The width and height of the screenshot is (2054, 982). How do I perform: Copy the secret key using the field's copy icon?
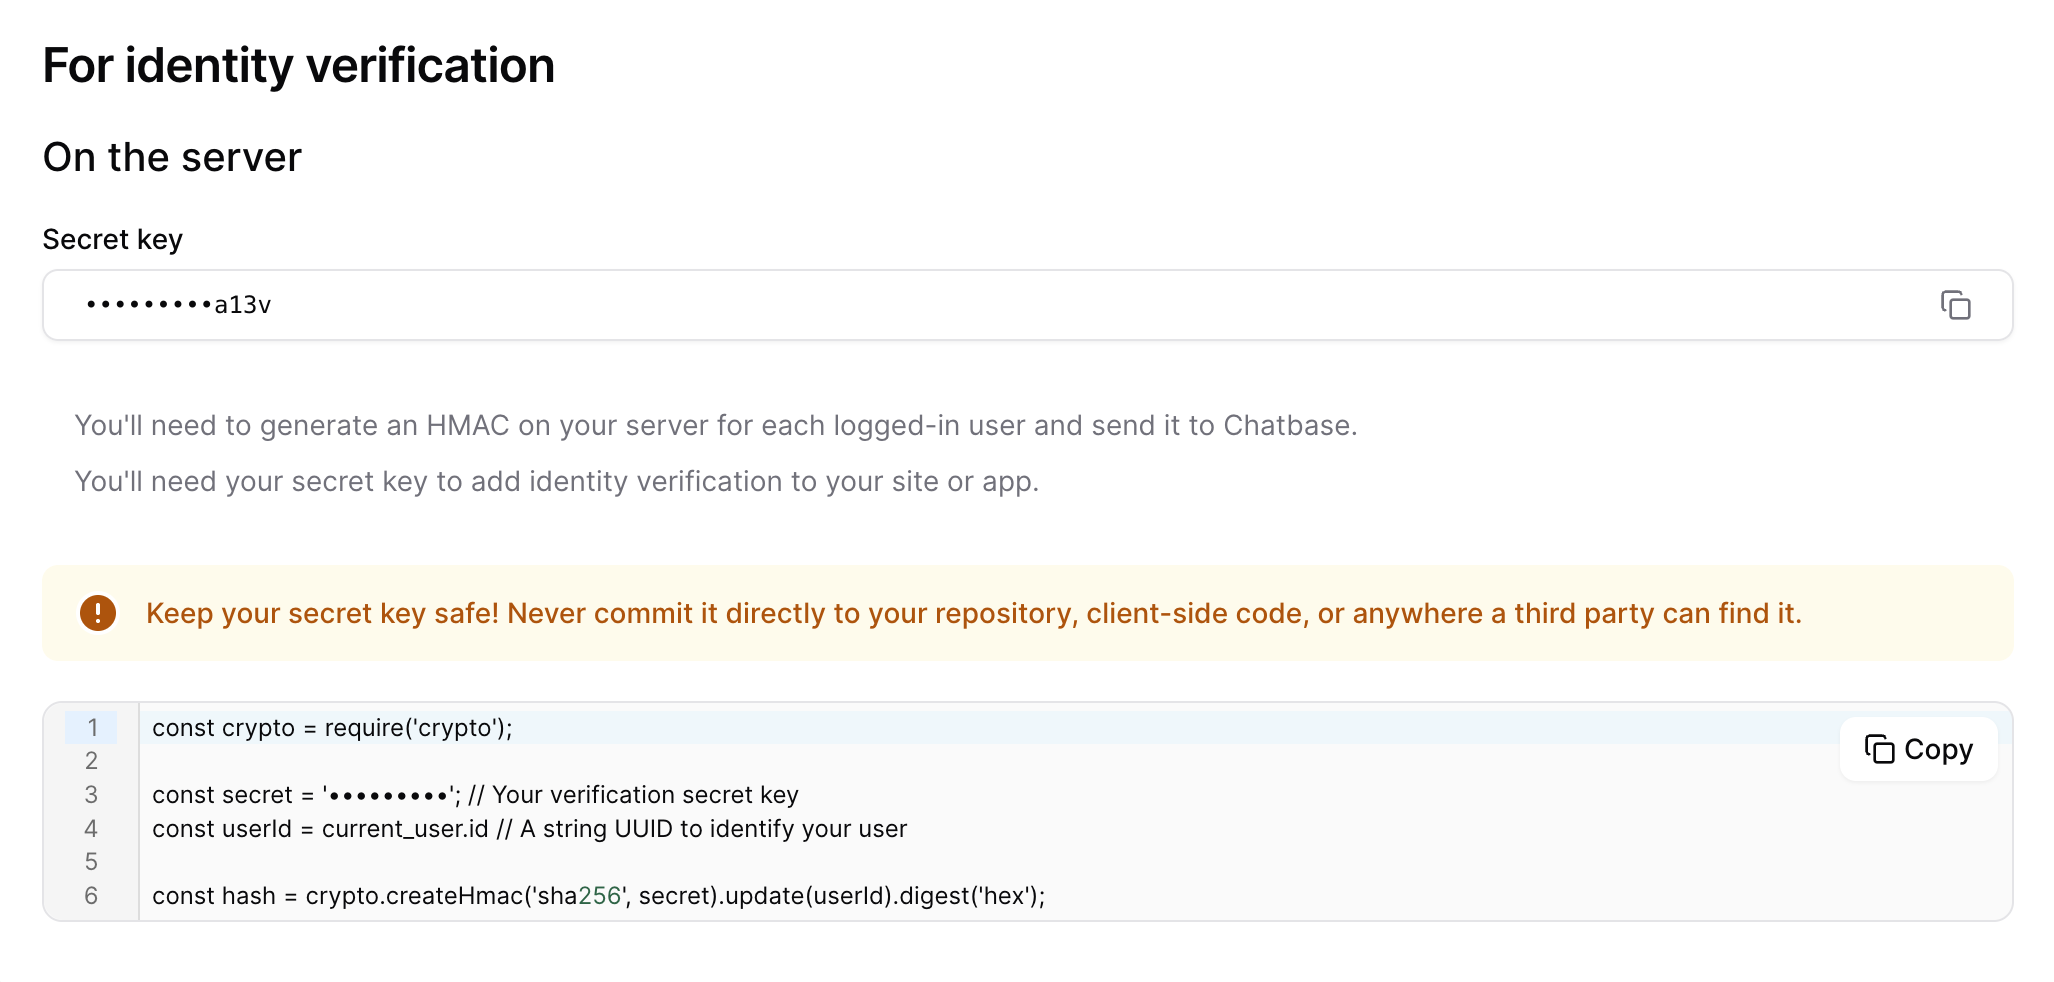(x=1955, y=305)
